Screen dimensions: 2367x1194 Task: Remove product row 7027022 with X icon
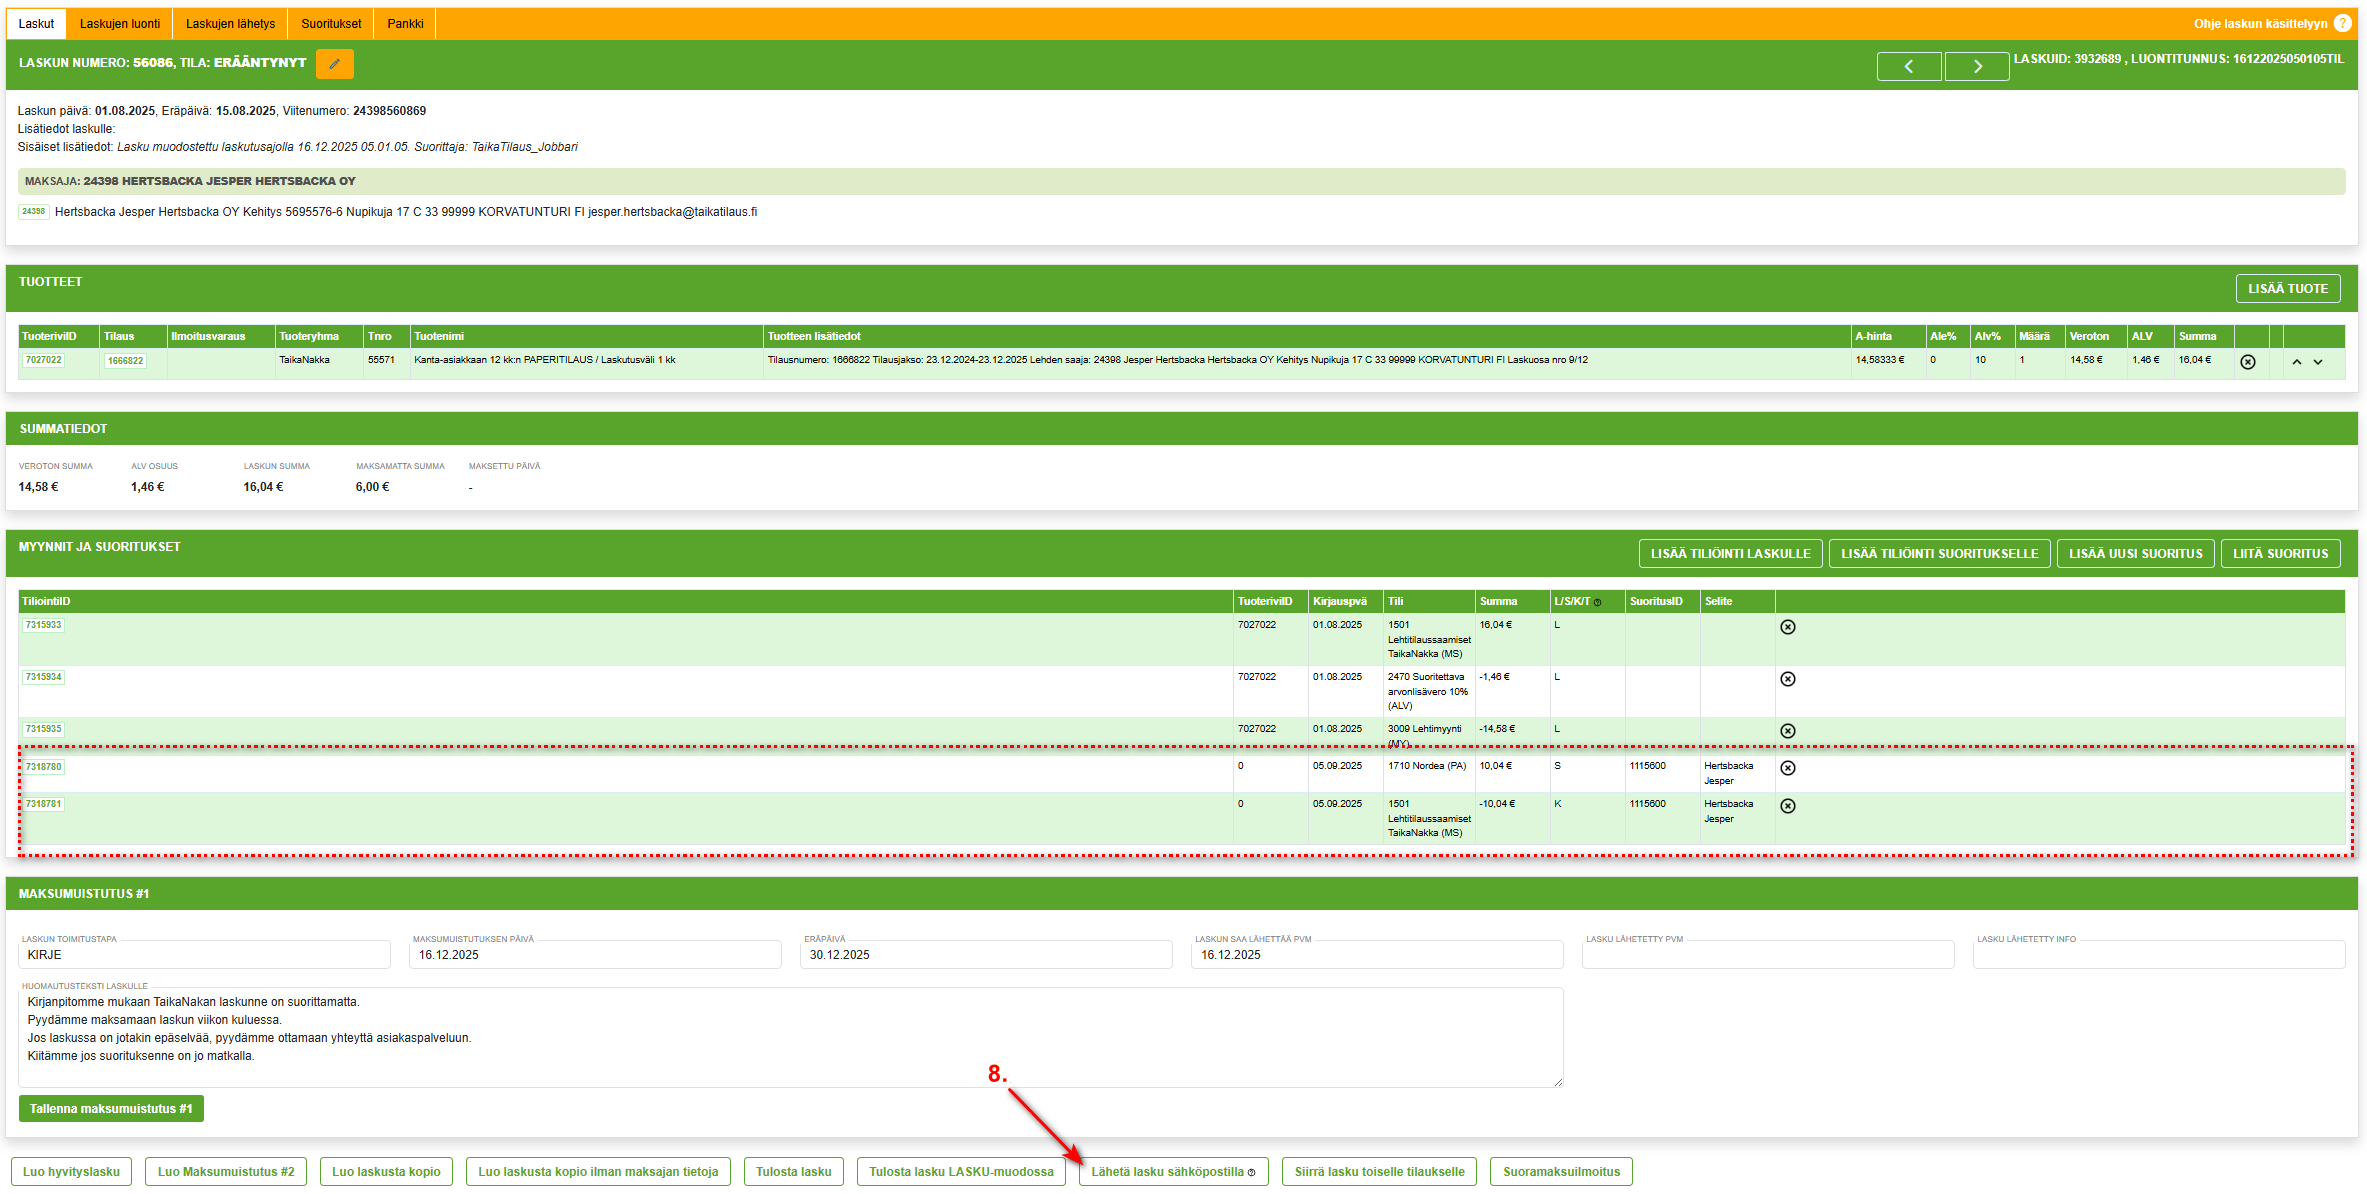[2248, 362]
